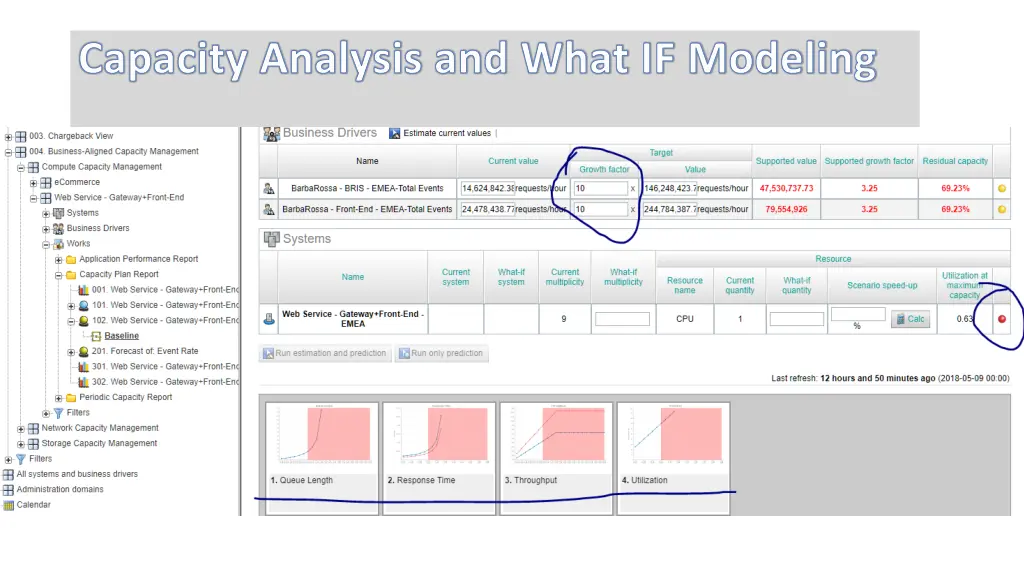Click the Growth factor field for BRIS row
The image size is (1024, 576).
click(600, 189)
